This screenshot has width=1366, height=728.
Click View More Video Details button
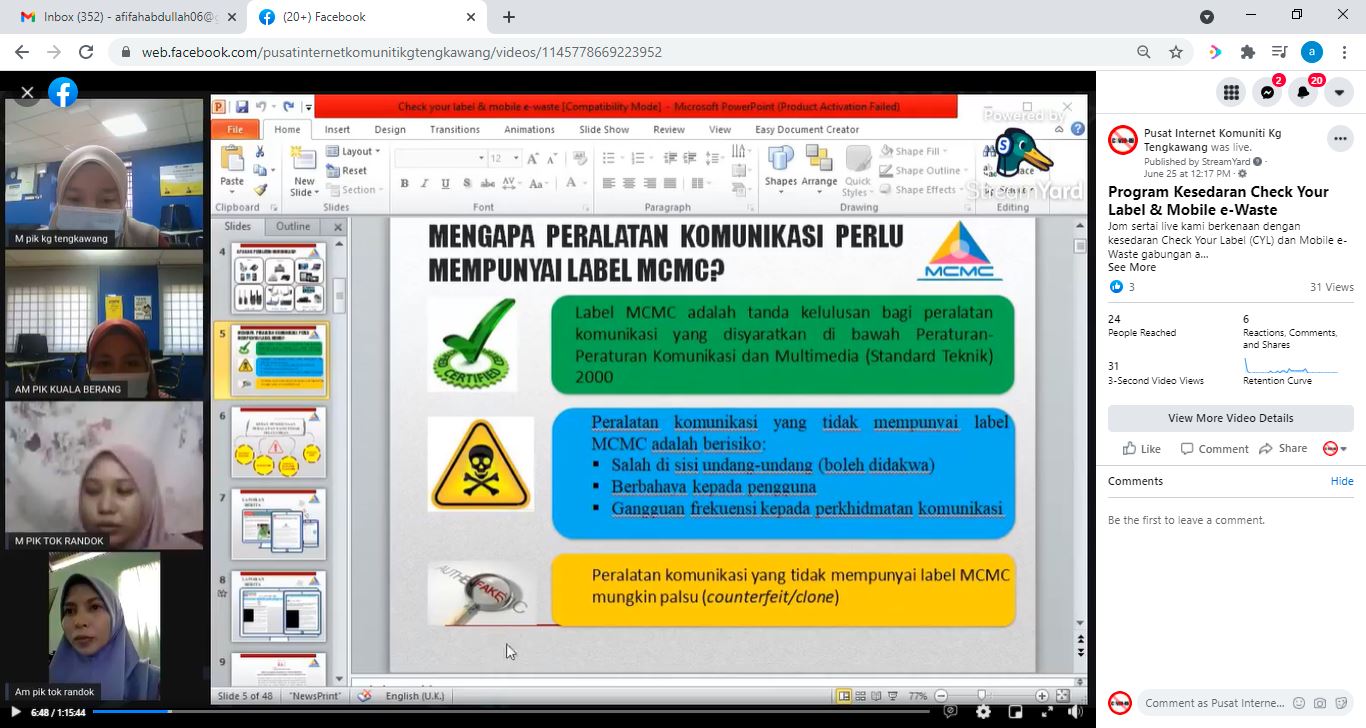click(1231, 418)
